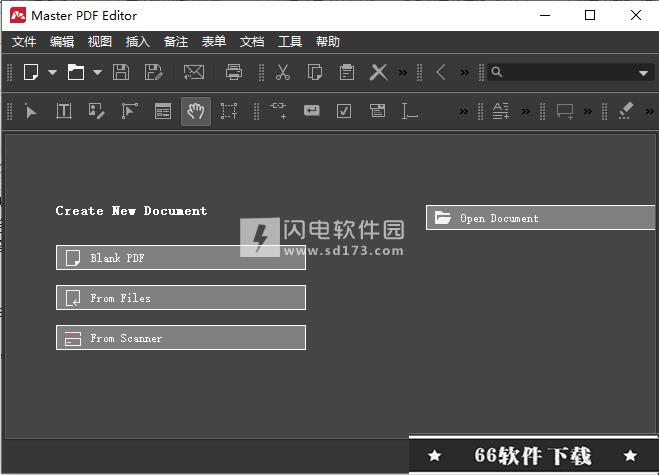Click the Insert Text lines icon
Viewport: 659px width, 475px height.
pos(501,111)
